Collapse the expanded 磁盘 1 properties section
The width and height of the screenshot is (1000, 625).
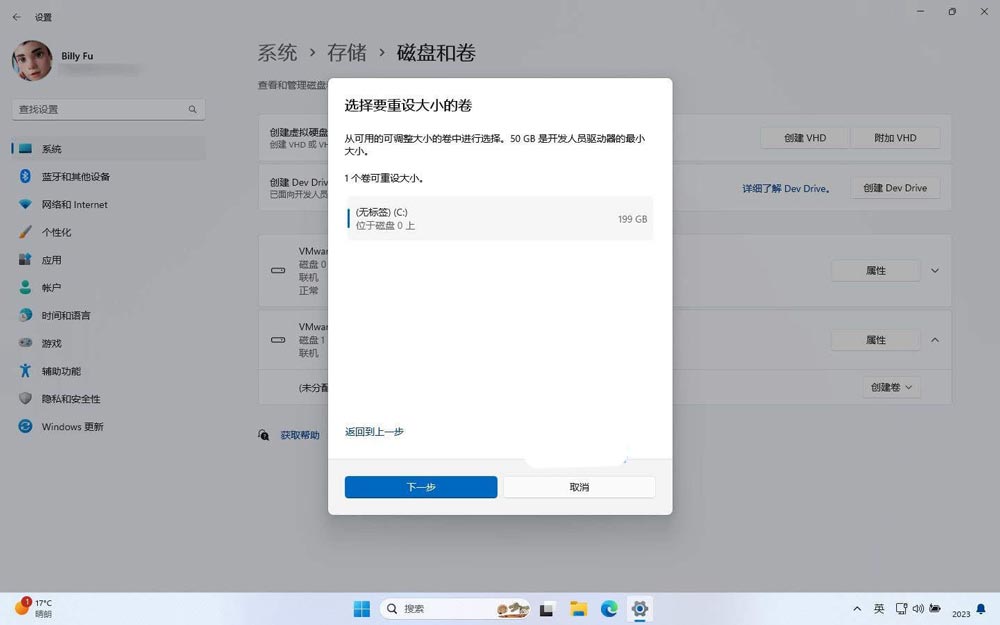(x=934, y=339)
